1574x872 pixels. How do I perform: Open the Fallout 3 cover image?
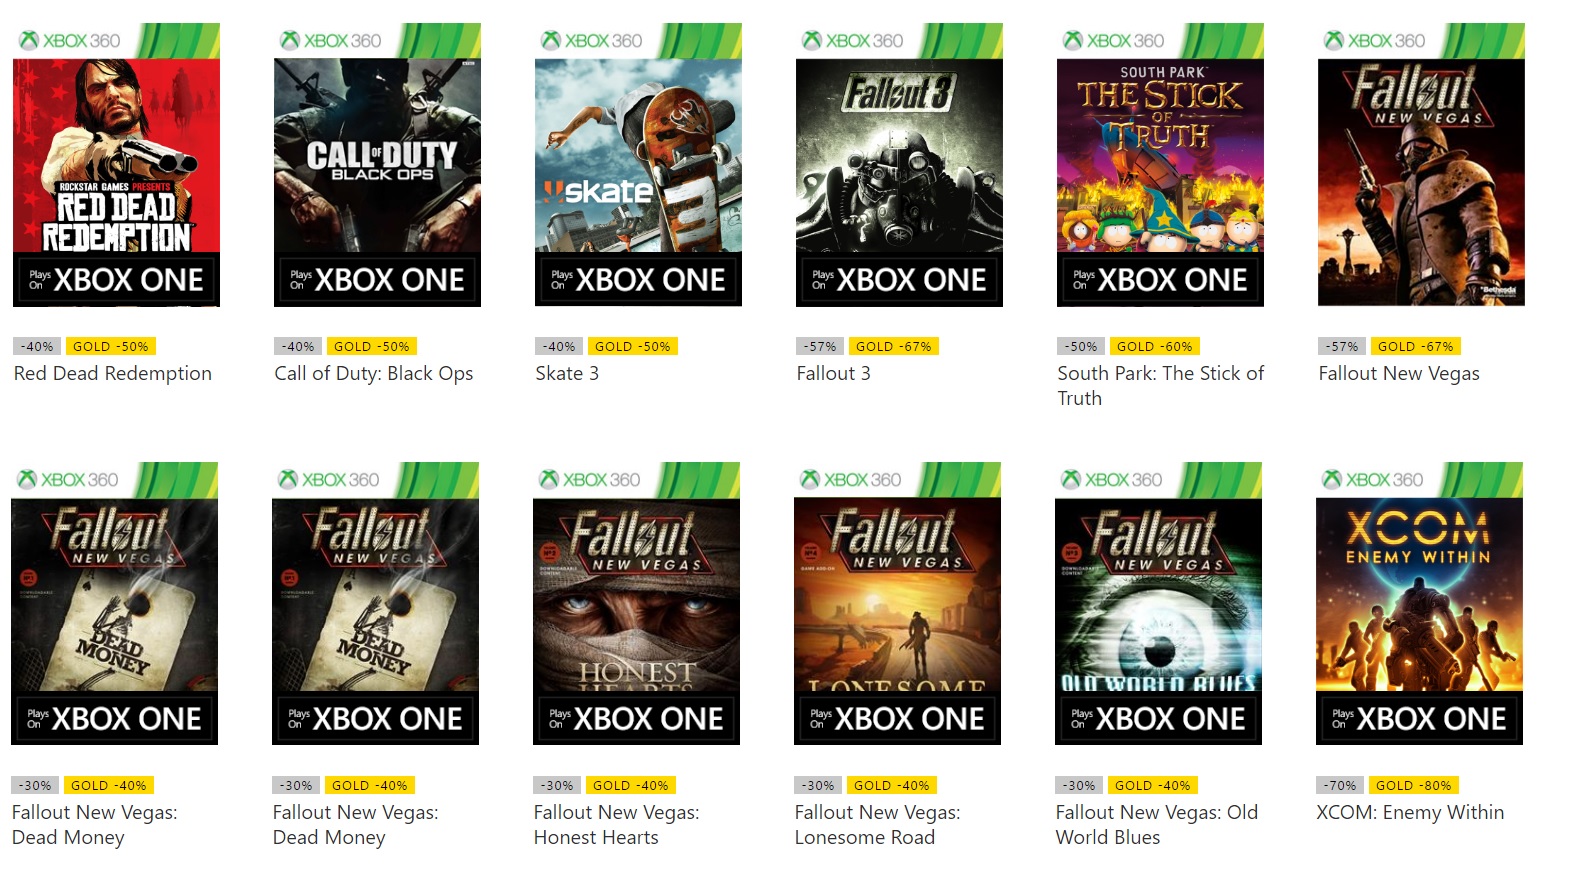pos(899,165)
